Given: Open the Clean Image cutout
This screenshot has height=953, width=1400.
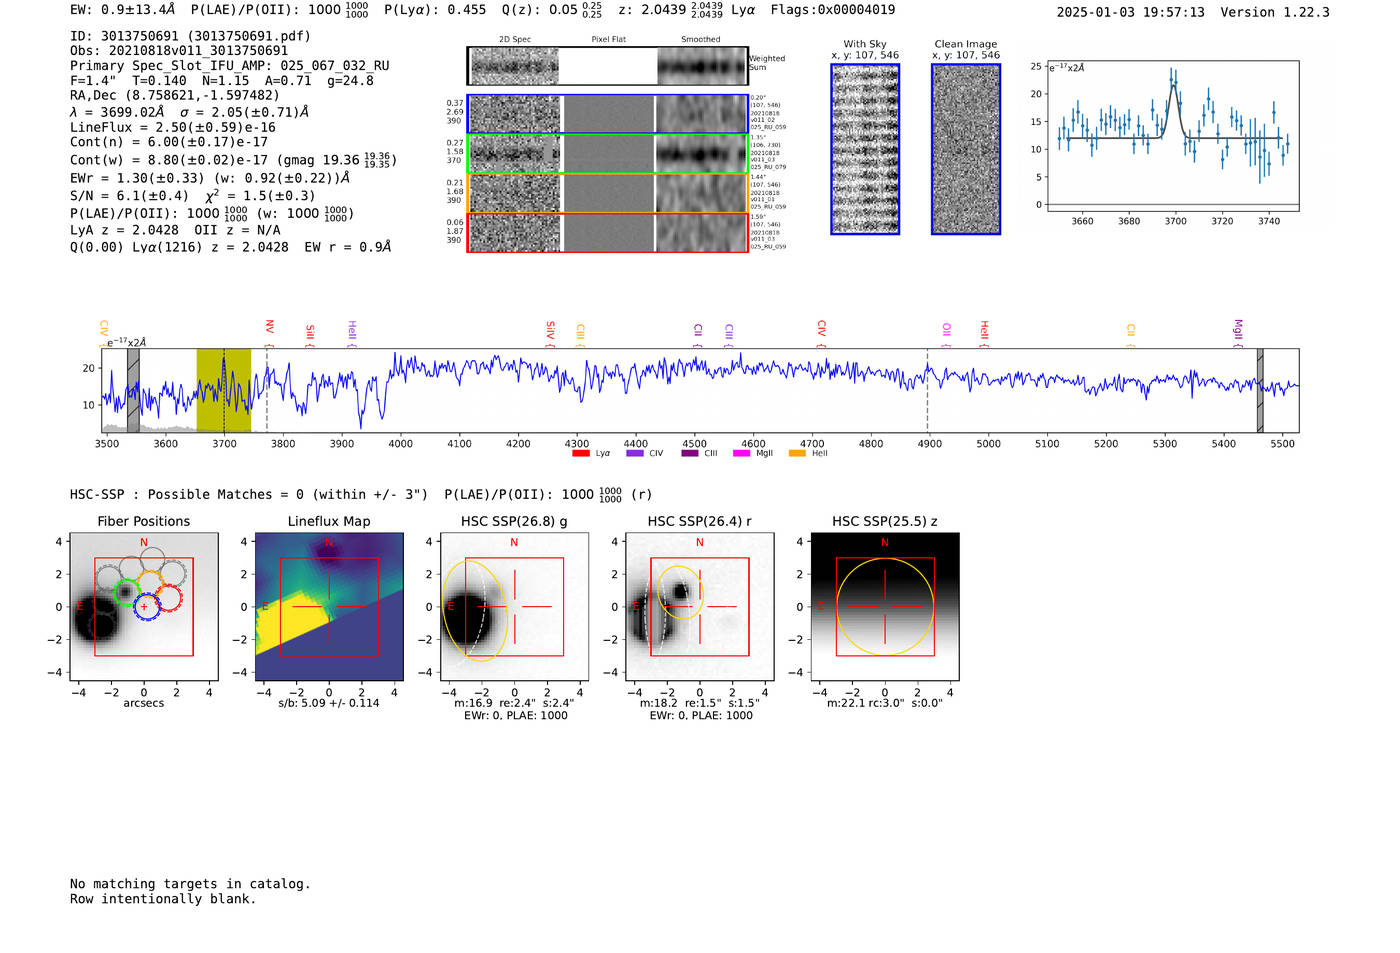Looking at the screenshot, I should [x=966, y=149].
